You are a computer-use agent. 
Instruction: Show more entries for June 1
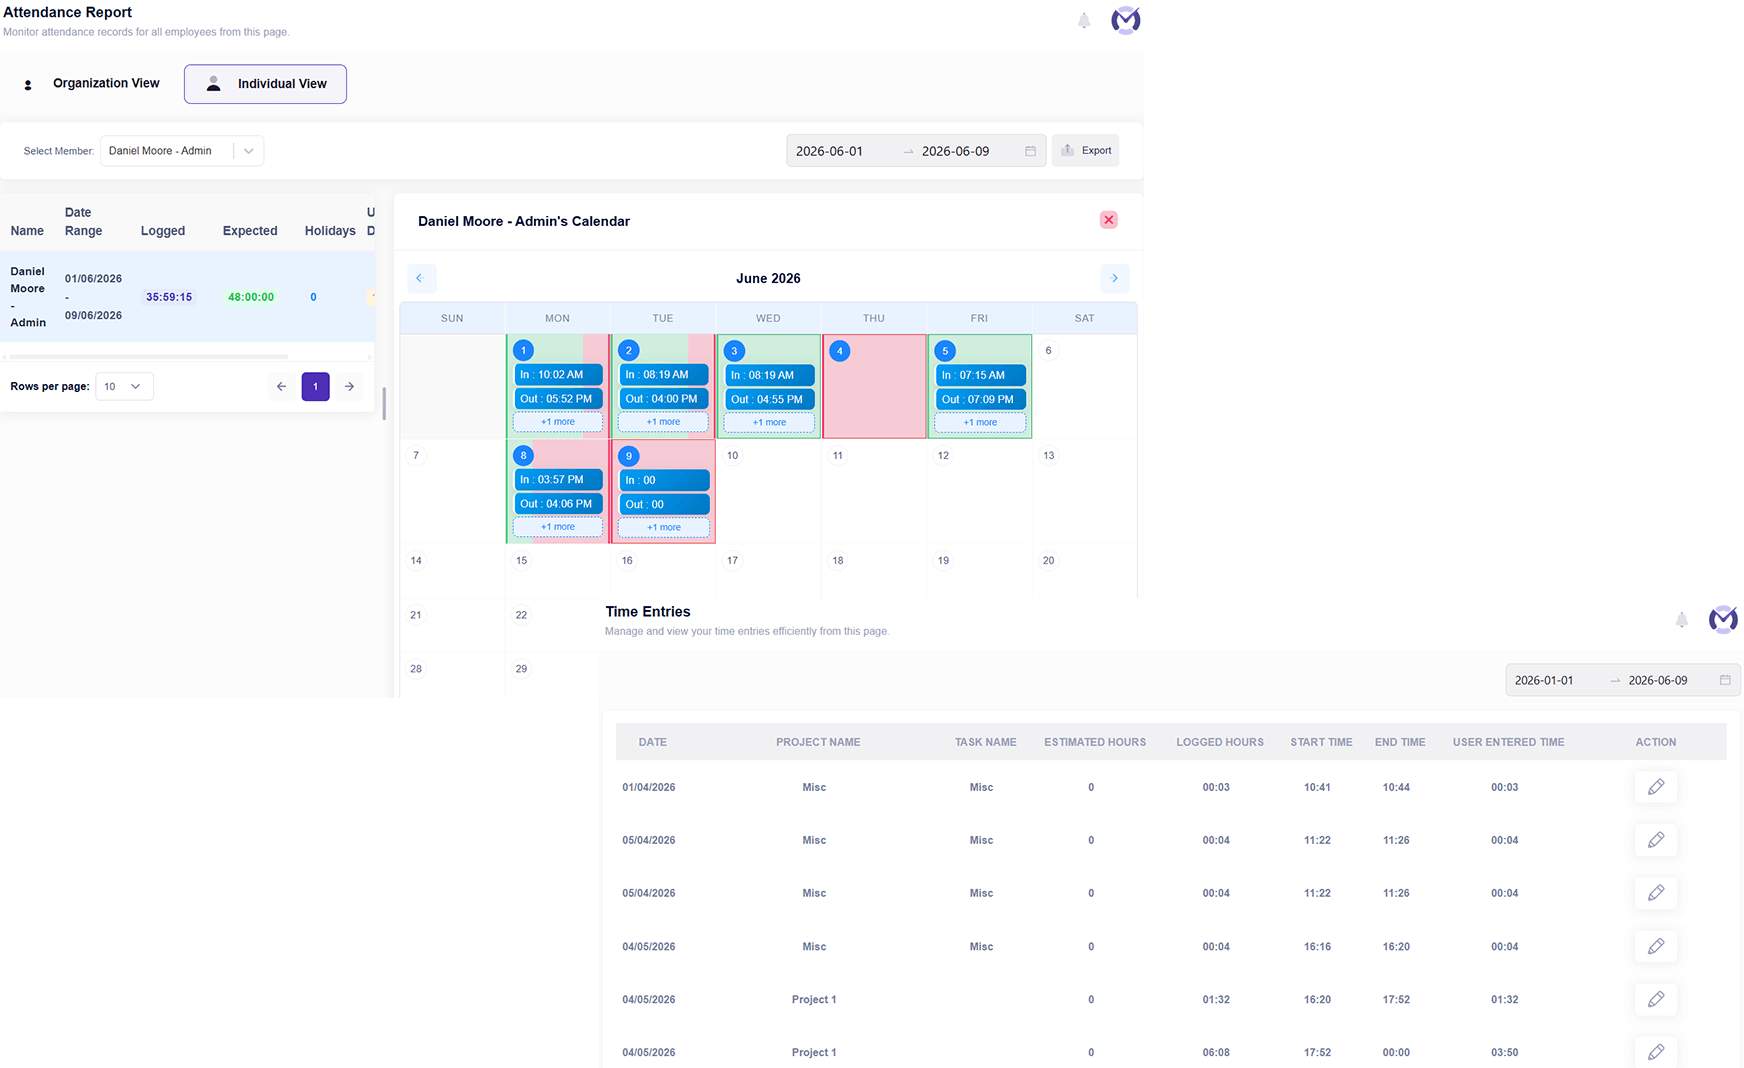558,422
